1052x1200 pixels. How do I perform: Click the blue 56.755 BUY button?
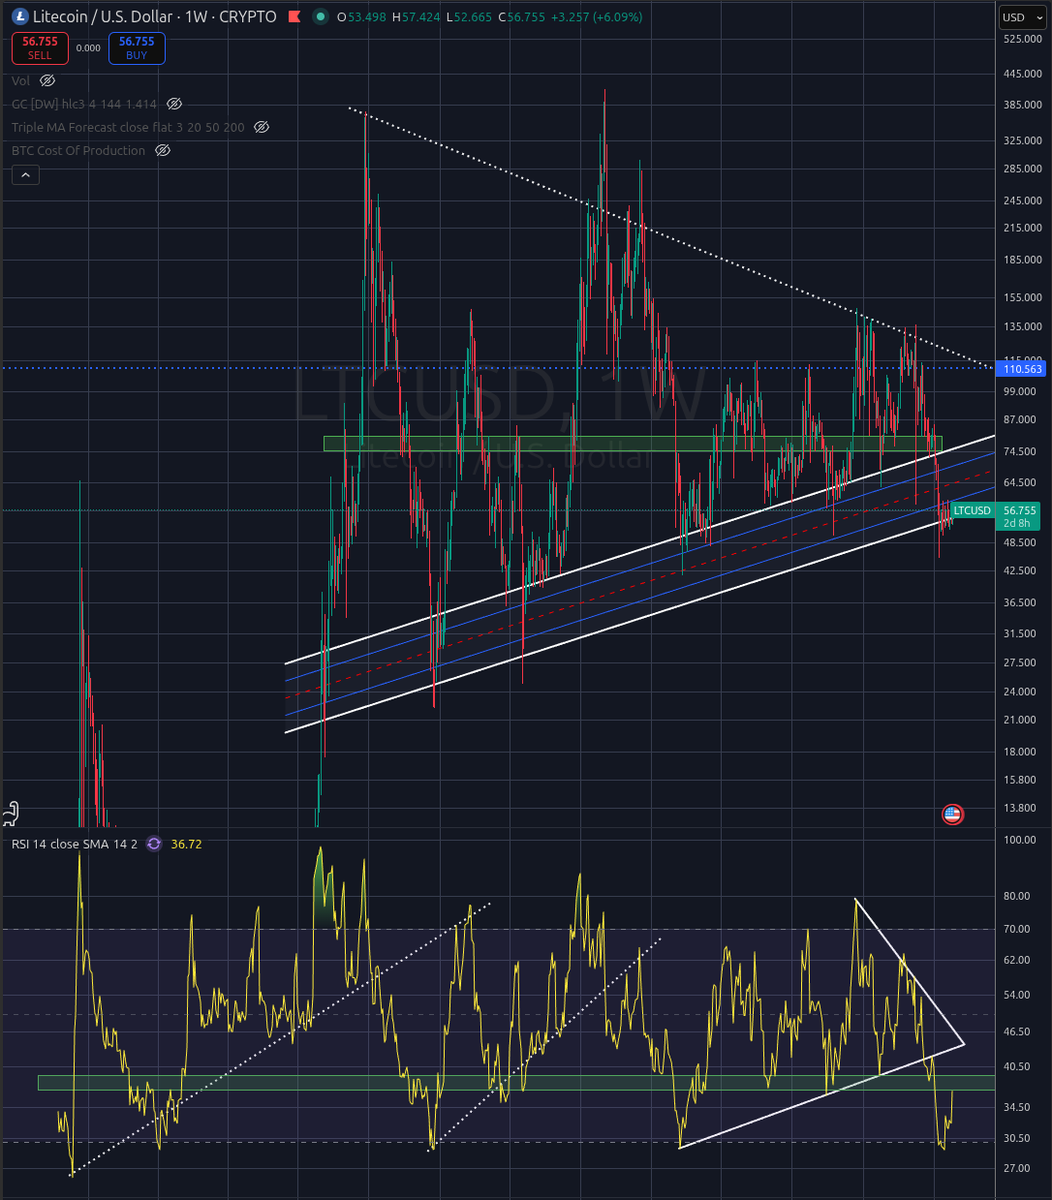tap(139, 48)
